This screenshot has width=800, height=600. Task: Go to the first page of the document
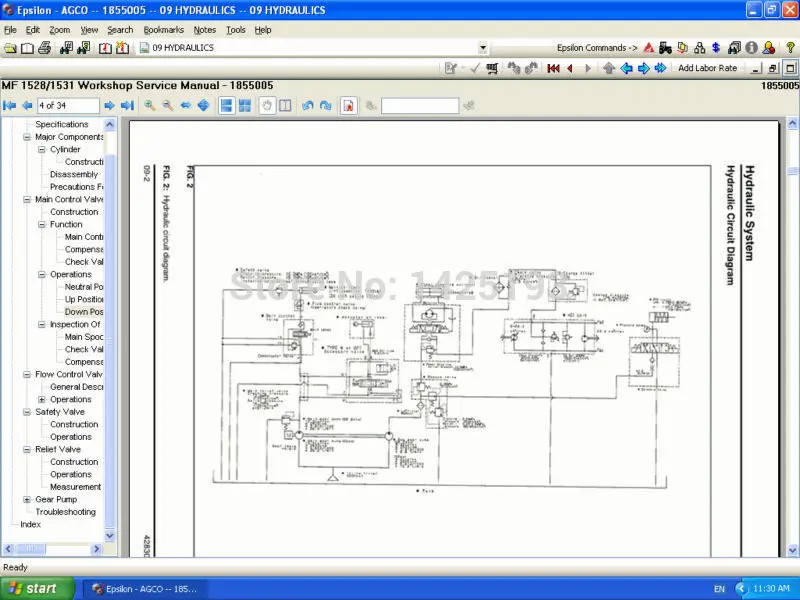coord(10,106)
